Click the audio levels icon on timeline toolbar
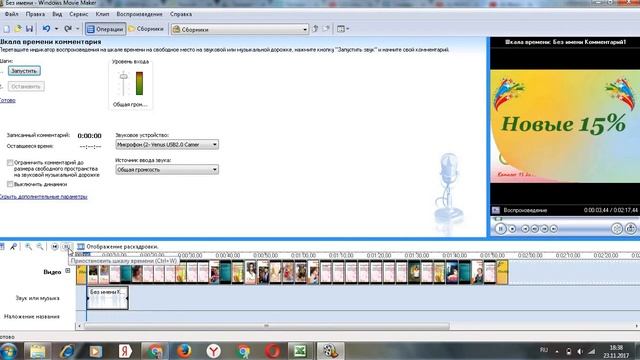 click(x=2, y=247)
